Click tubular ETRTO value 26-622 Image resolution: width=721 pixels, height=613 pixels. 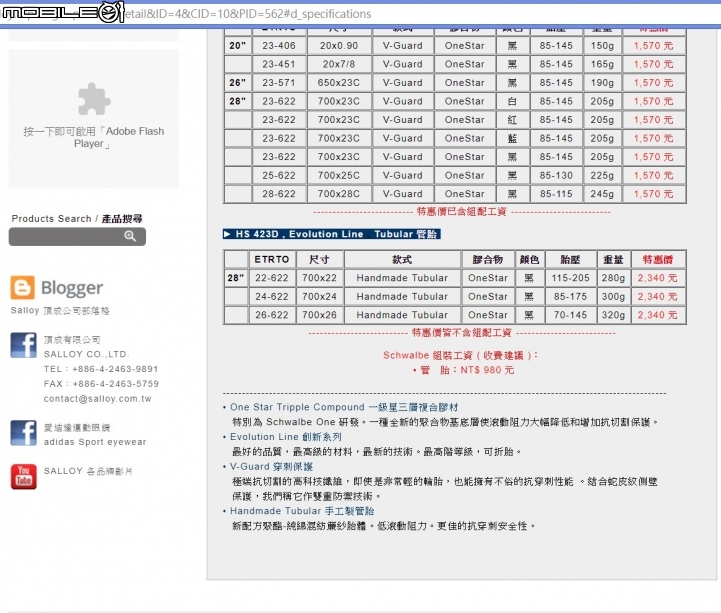pos(272,315)
